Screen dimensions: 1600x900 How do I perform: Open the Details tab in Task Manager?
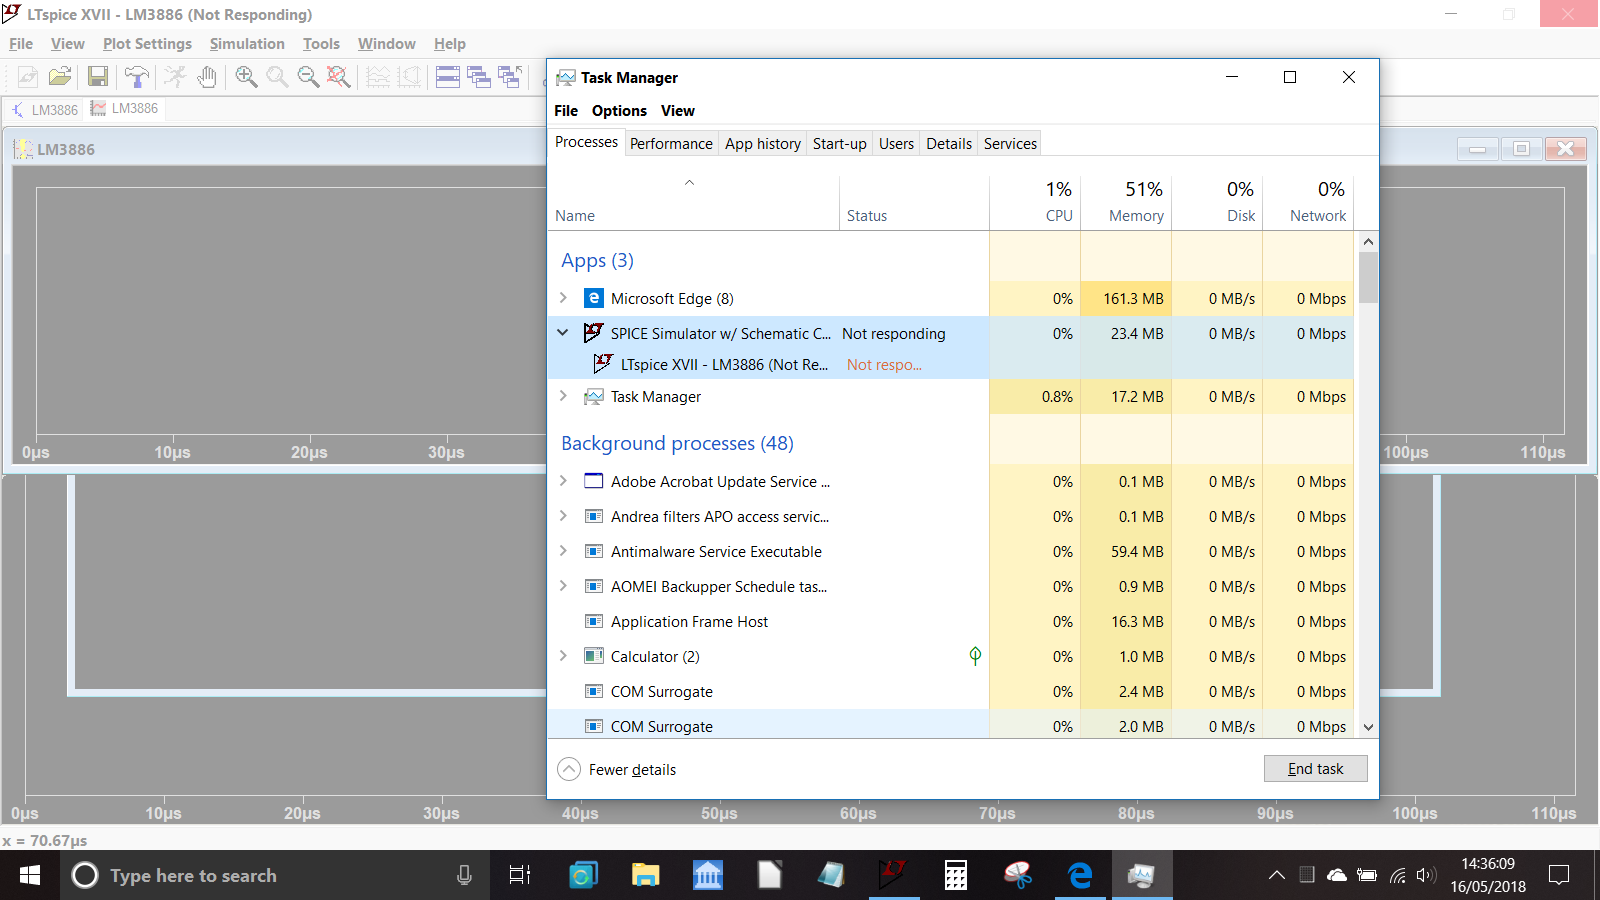[949, 144]
